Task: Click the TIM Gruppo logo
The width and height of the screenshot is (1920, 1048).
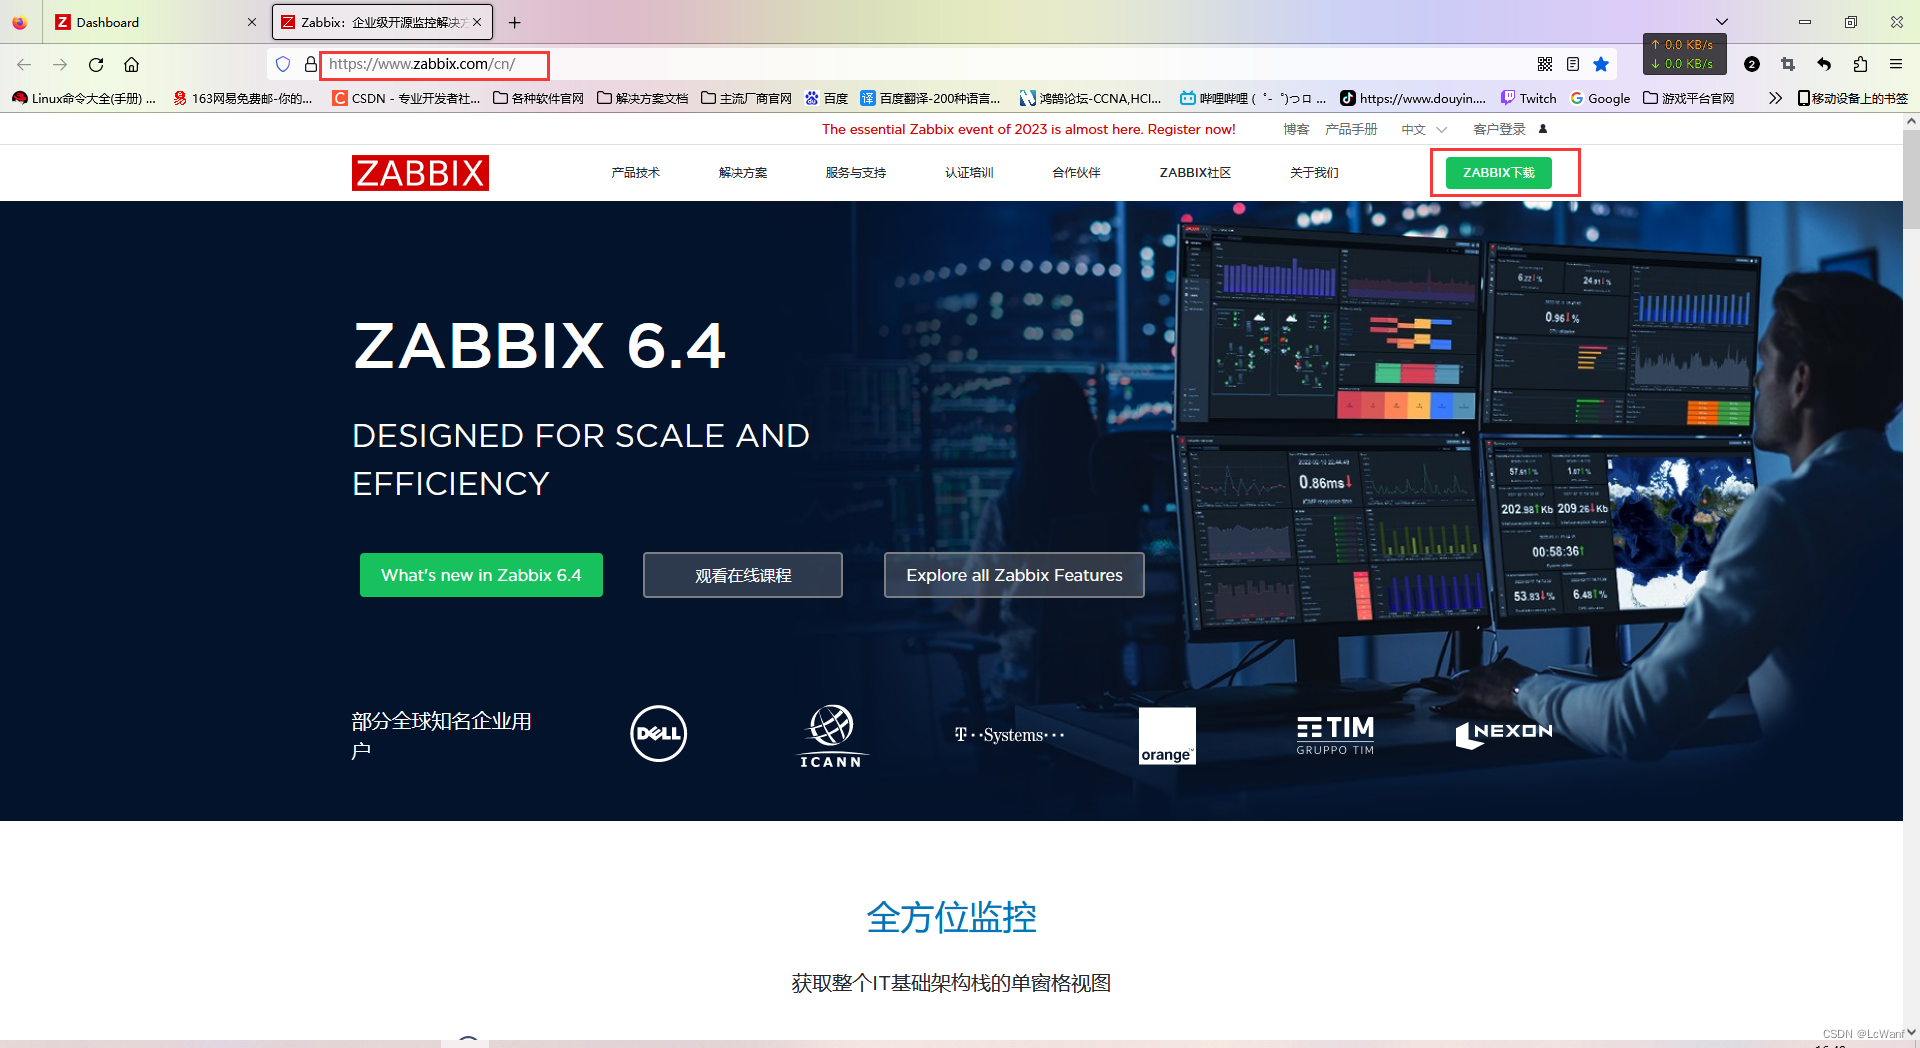Action: point(1335,735)
